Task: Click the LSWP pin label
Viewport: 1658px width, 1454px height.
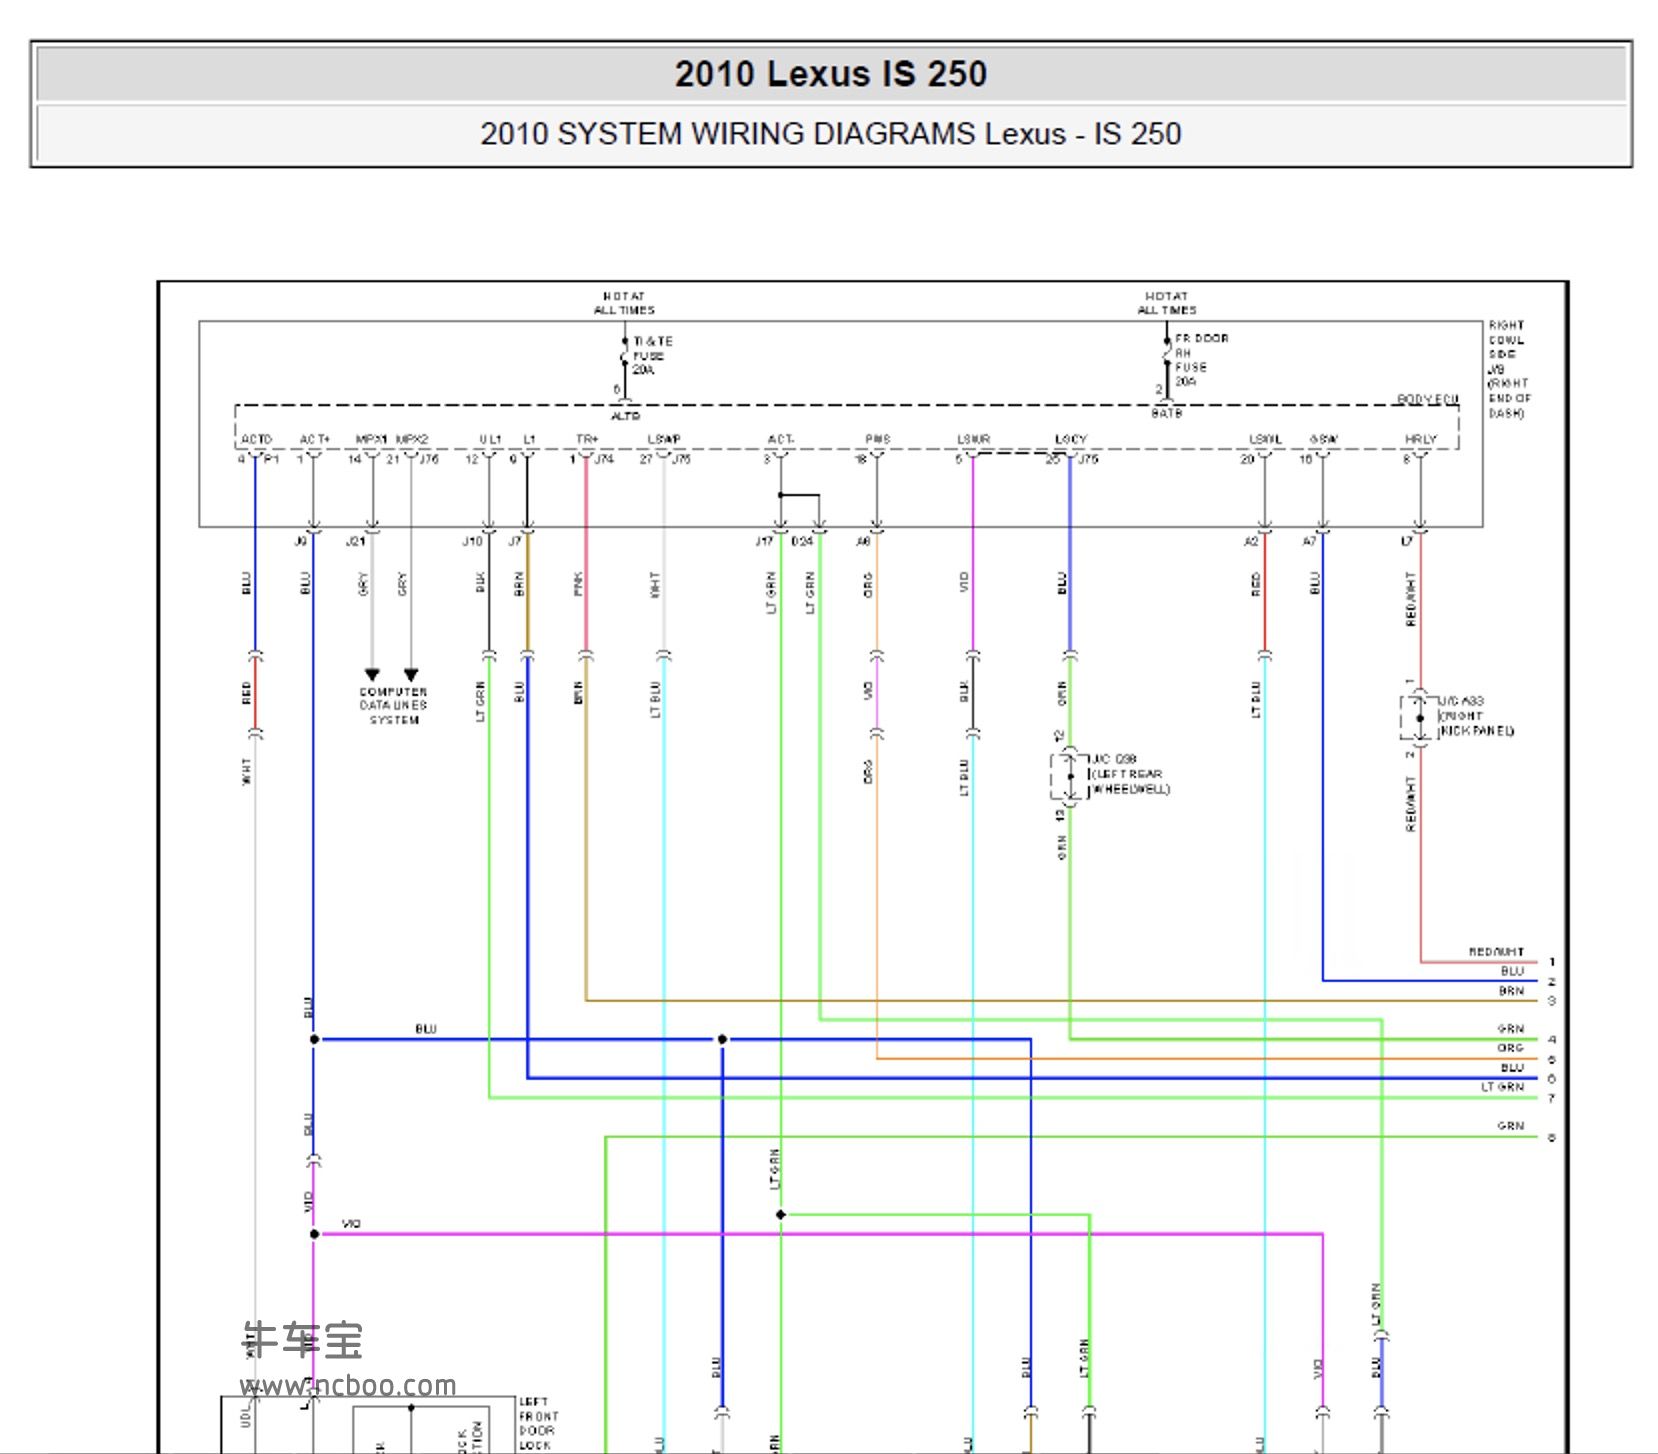Action: 664,439
